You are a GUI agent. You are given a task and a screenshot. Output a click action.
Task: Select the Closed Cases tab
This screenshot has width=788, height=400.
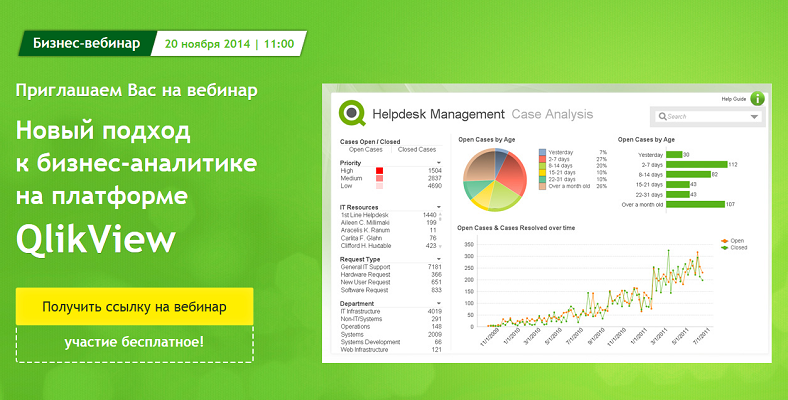coord(417,150)
